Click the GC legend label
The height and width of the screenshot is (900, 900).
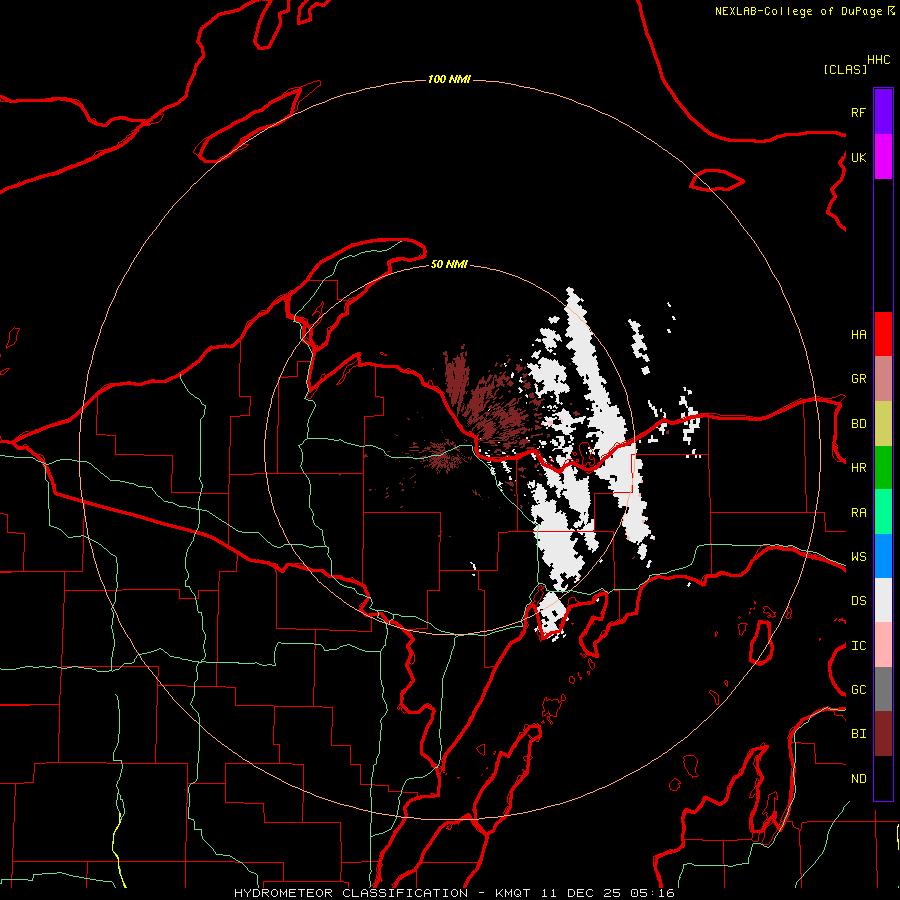tap(858, 690)
